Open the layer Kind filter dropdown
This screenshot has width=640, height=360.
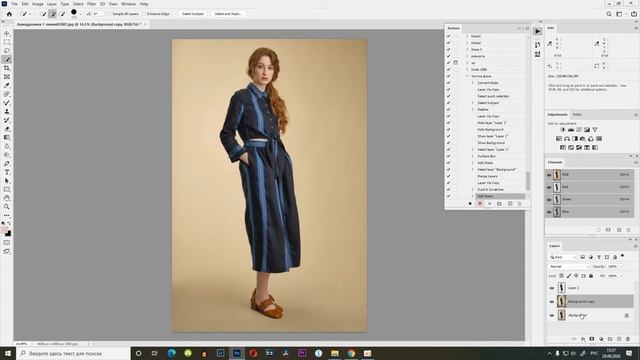click(x=562, y=257)
